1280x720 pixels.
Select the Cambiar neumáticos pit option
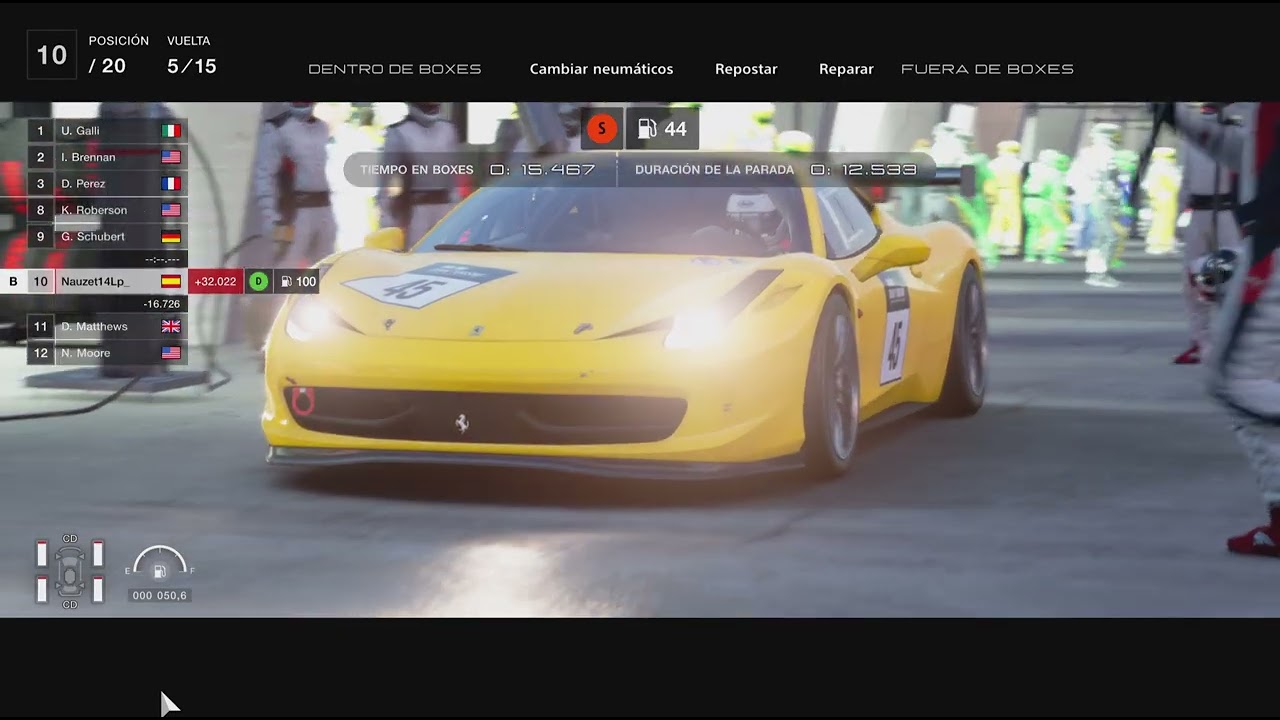pos(601,69)
